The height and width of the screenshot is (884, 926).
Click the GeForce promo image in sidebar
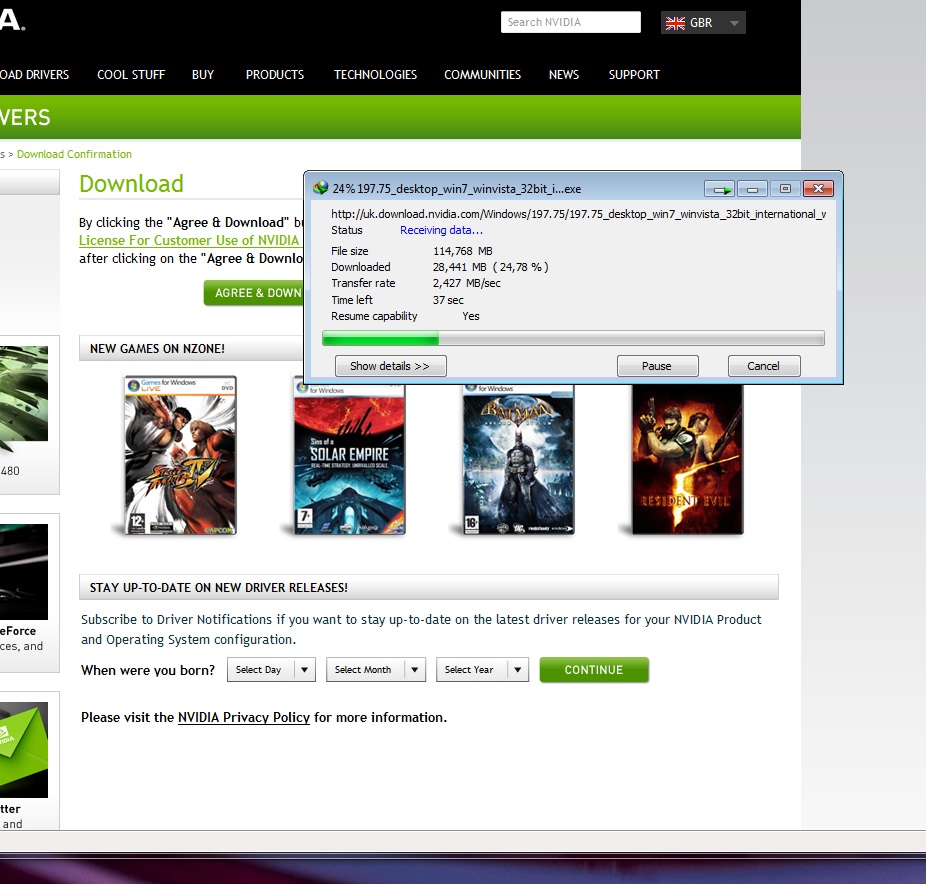(24, 572)
